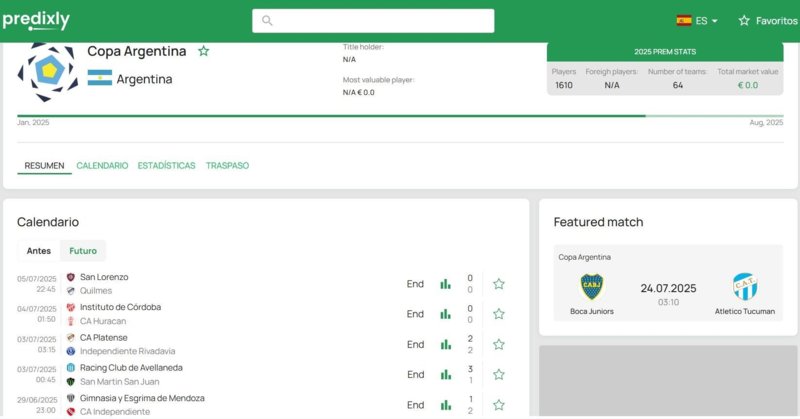Favorite the CA Platense match
Image resolution: width=800 pixels, height=419 pixels.
click(x=499, y=344)
